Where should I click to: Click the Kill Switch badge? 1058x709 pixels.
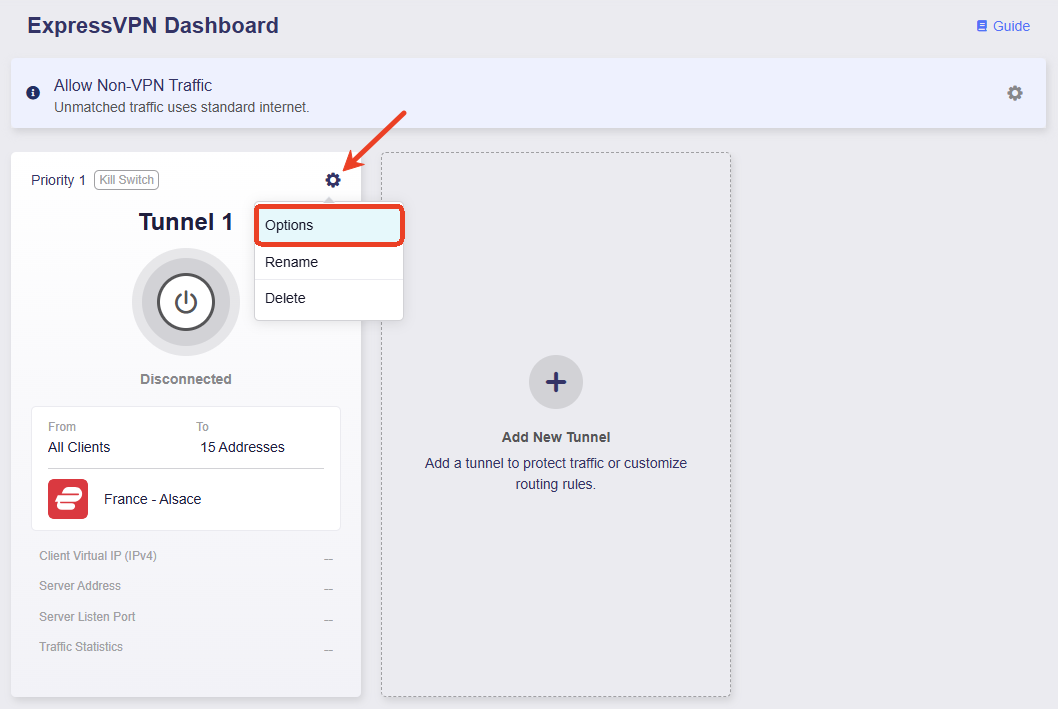click(126, 180)
